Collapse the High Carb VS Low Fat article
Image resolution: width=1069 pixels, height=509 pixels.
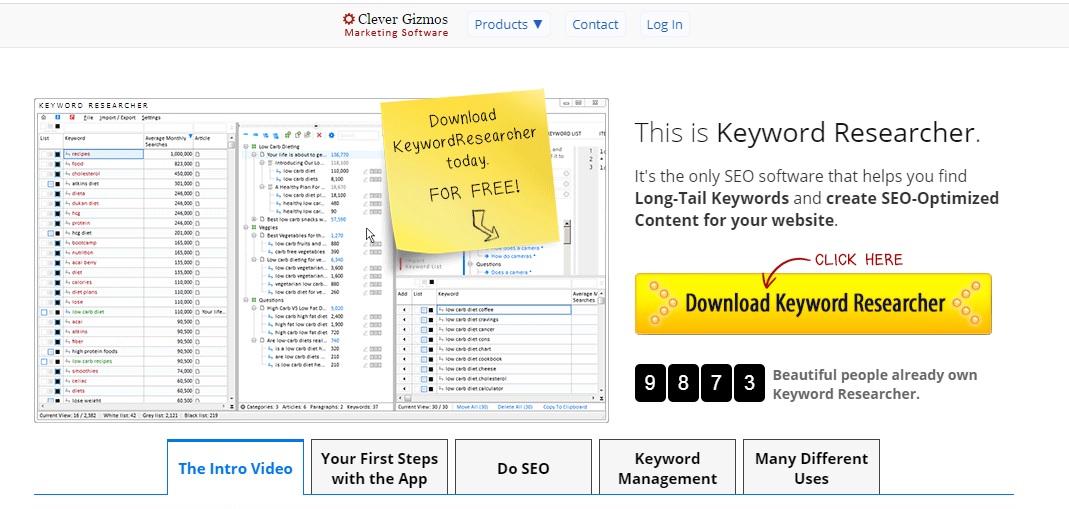point(254,308)
